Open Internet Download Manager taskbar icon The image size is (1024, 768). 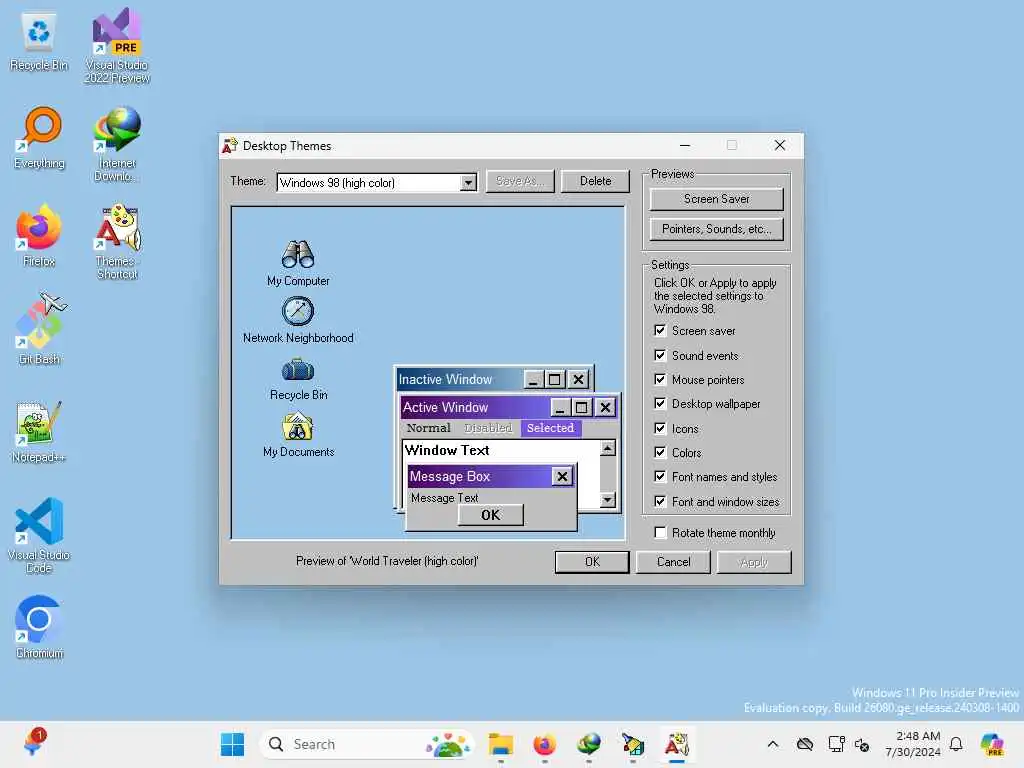click(589, 744)
